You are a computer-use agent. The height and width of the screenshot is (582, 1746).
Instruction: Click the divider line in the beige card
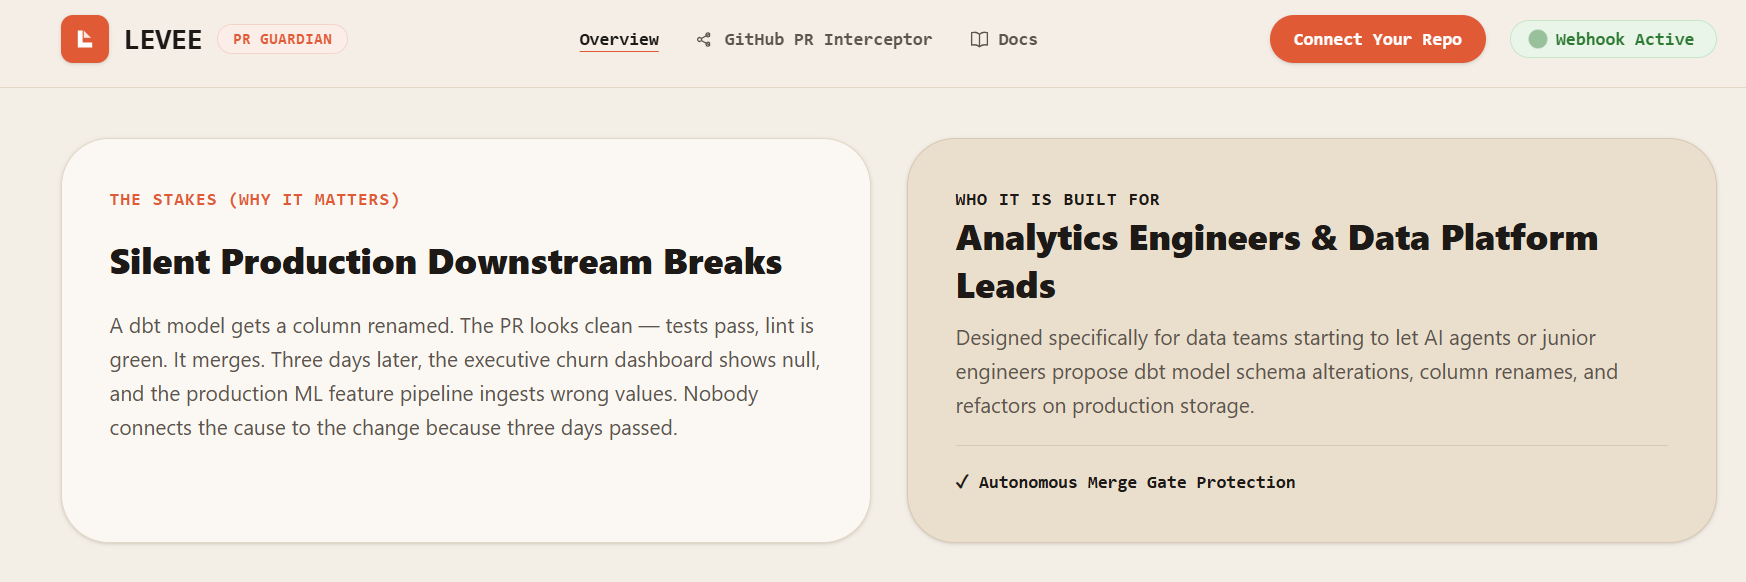(x=1312, y=445)
